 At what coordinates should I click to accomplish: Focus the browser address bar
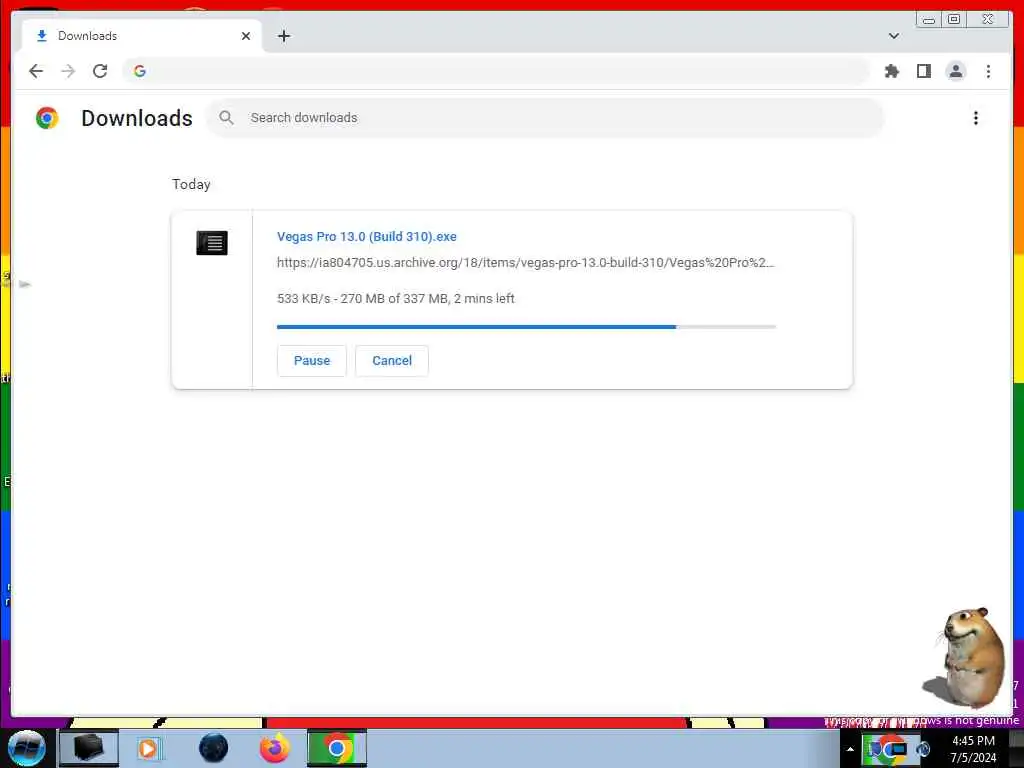pyautogui.click(x=496, y=71)
